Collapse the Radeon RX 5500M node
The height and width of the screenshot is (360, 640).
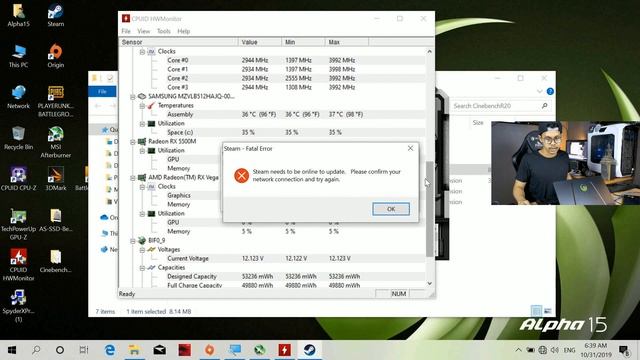coord(133,142)
